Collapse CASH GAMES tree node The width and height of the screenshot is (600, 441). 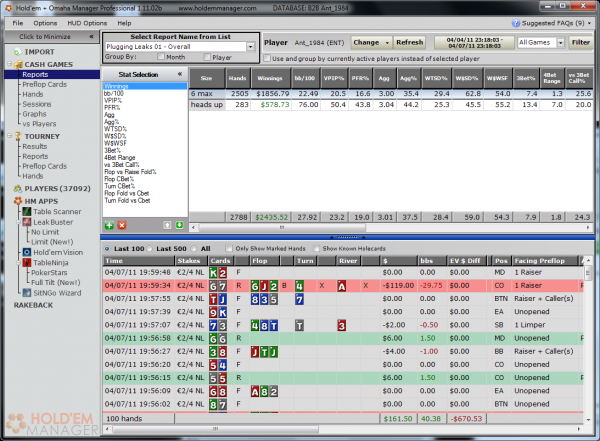click(x=10, y=64)
